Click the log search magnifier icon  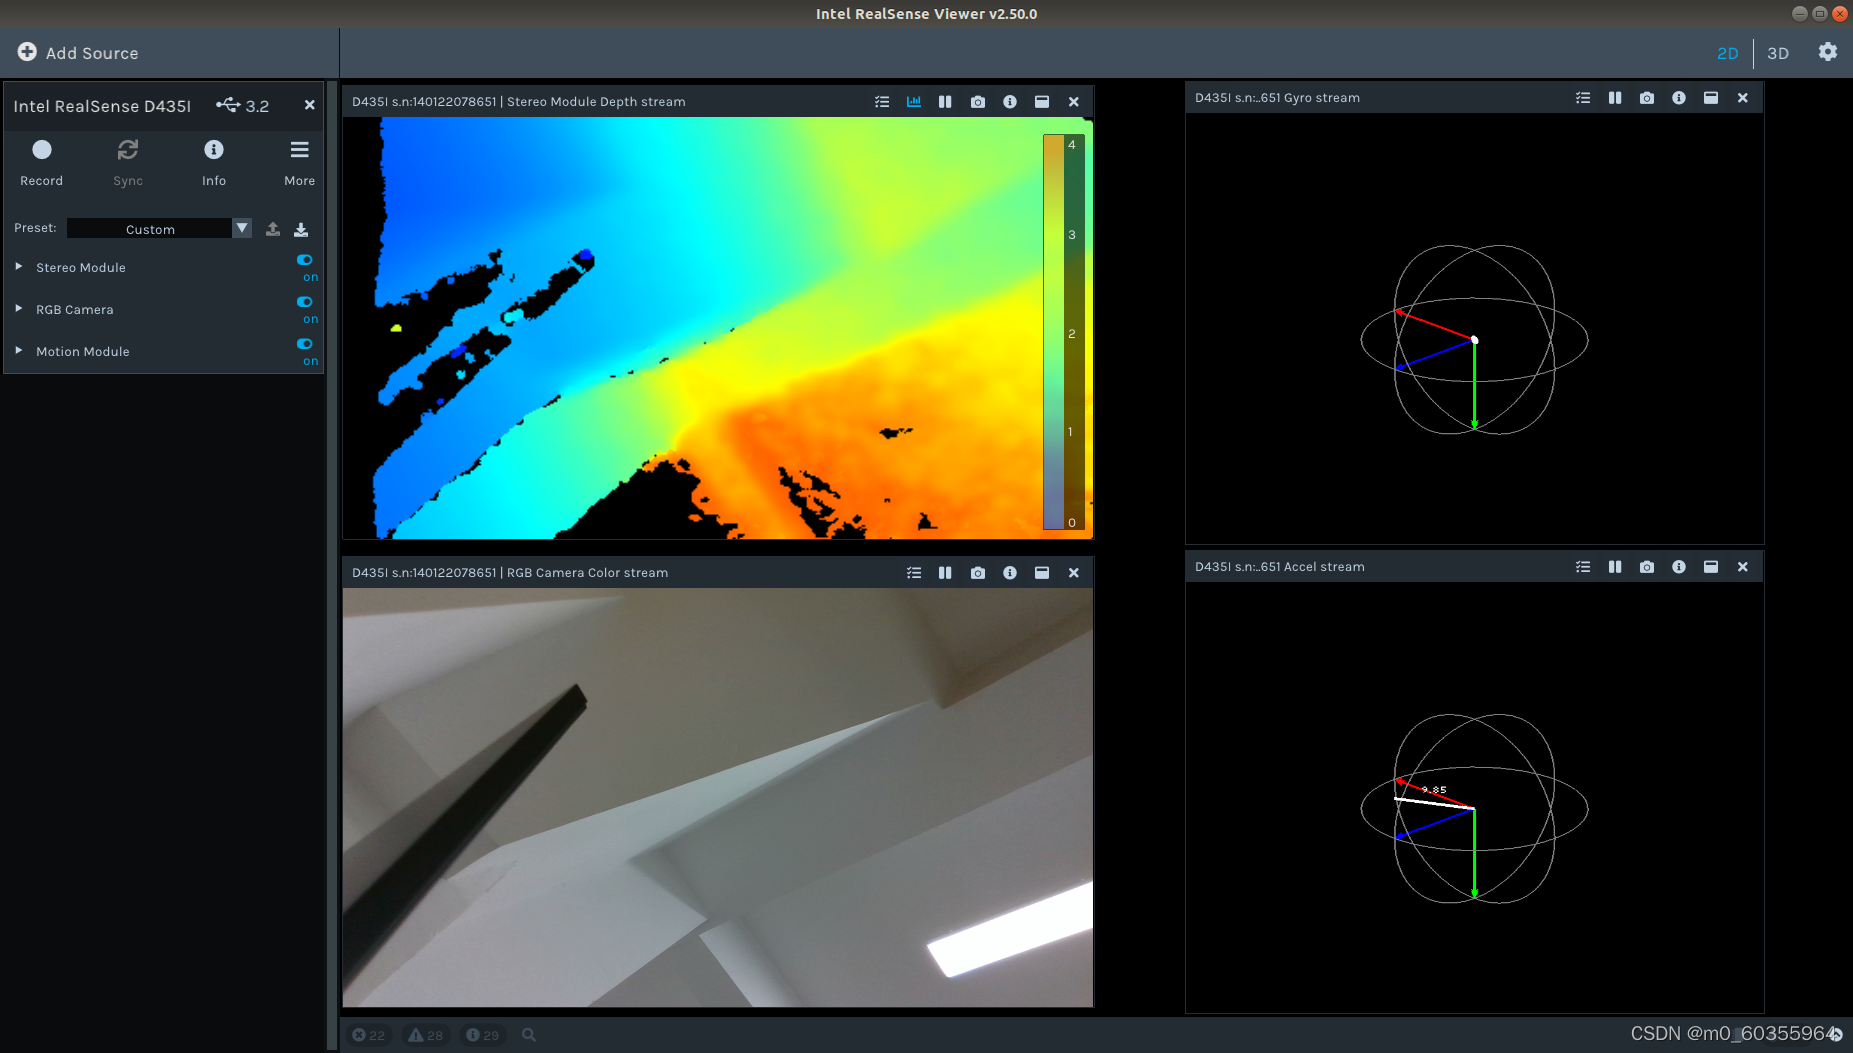529,1035
